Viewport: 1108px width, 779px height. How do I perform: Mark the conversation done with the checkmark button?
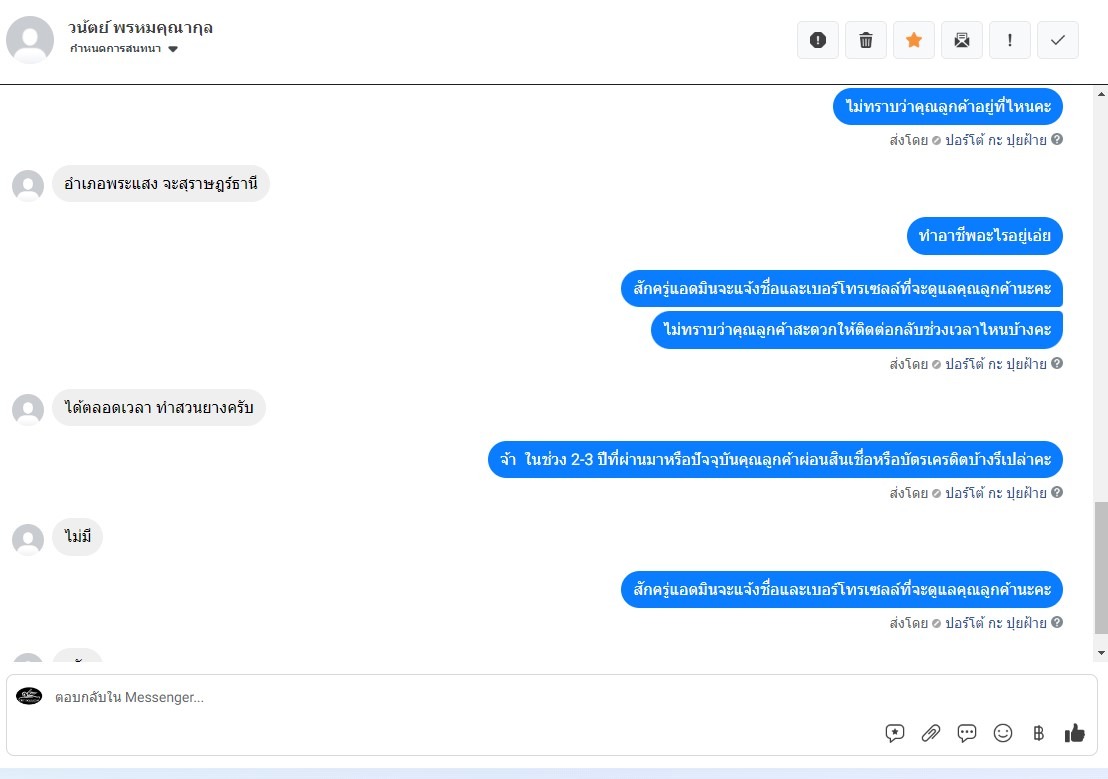(x=1058, y=40)
